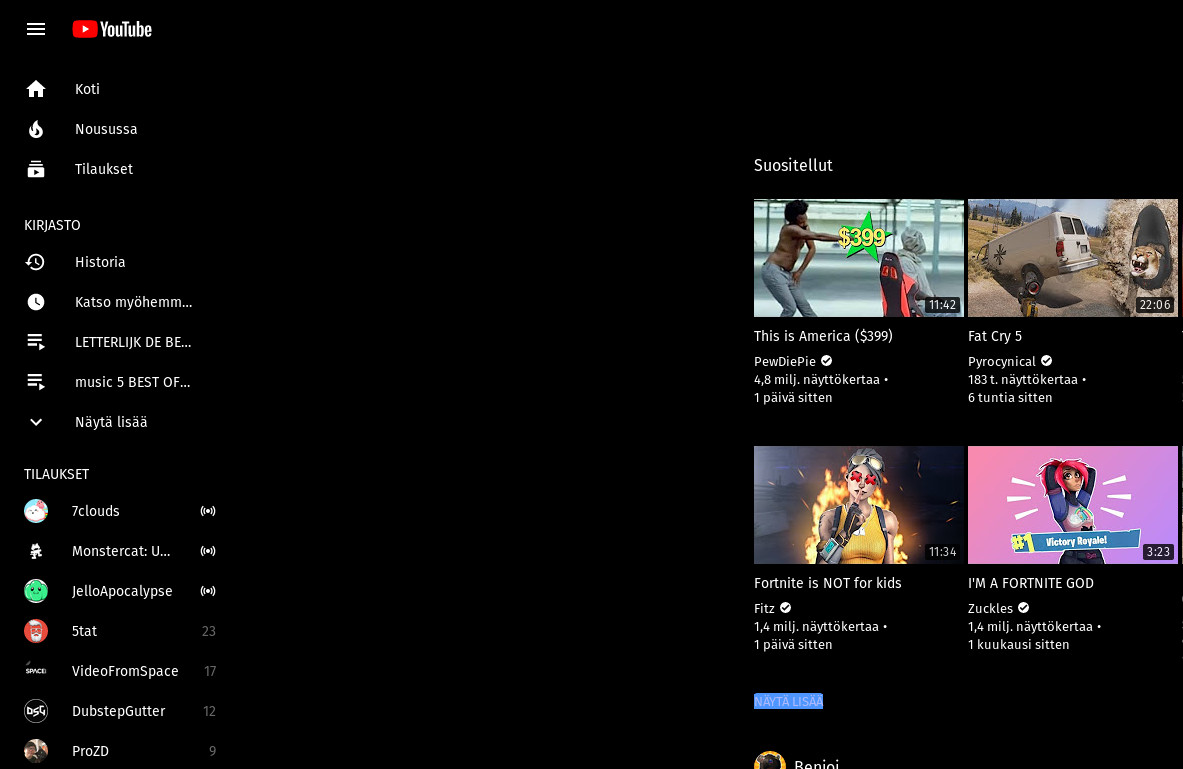Open video title Fortnite is NOT for kids
Viewport: 1183px width, 769px height.
(x=828, y=583)
